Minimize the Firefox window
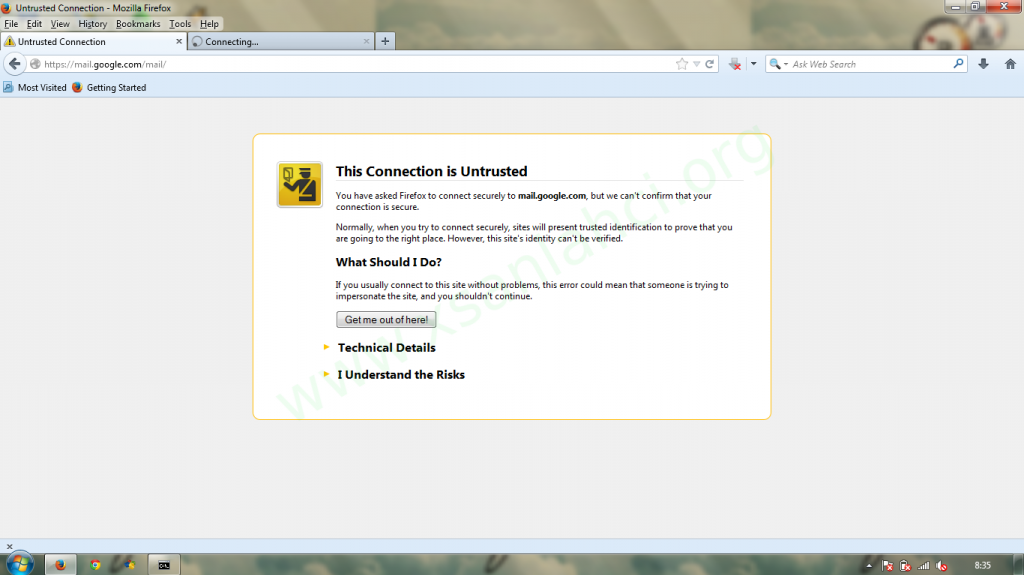Screen dimensions: 1024x575 click(x=955, y=7)
